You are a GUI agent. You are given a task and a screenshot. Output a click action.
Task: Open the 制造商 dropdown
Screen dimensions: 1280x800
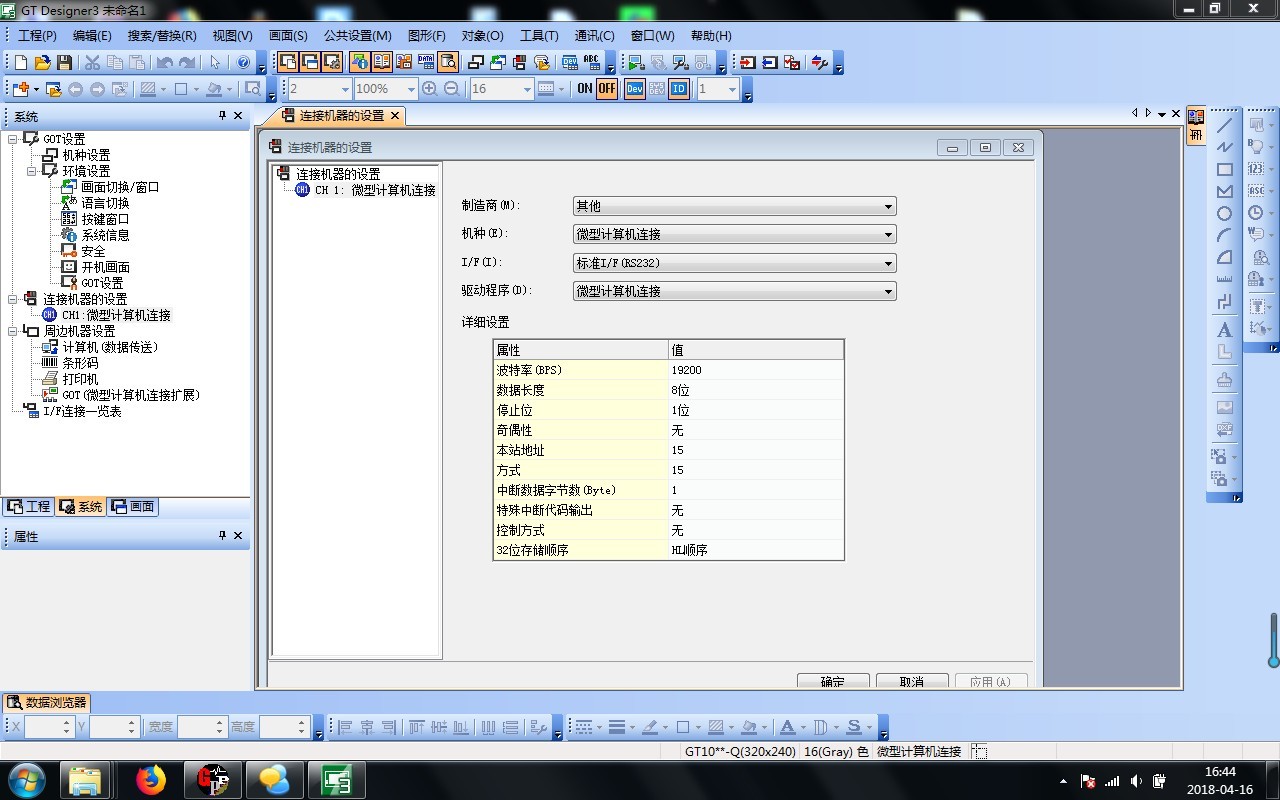[735, 206]
